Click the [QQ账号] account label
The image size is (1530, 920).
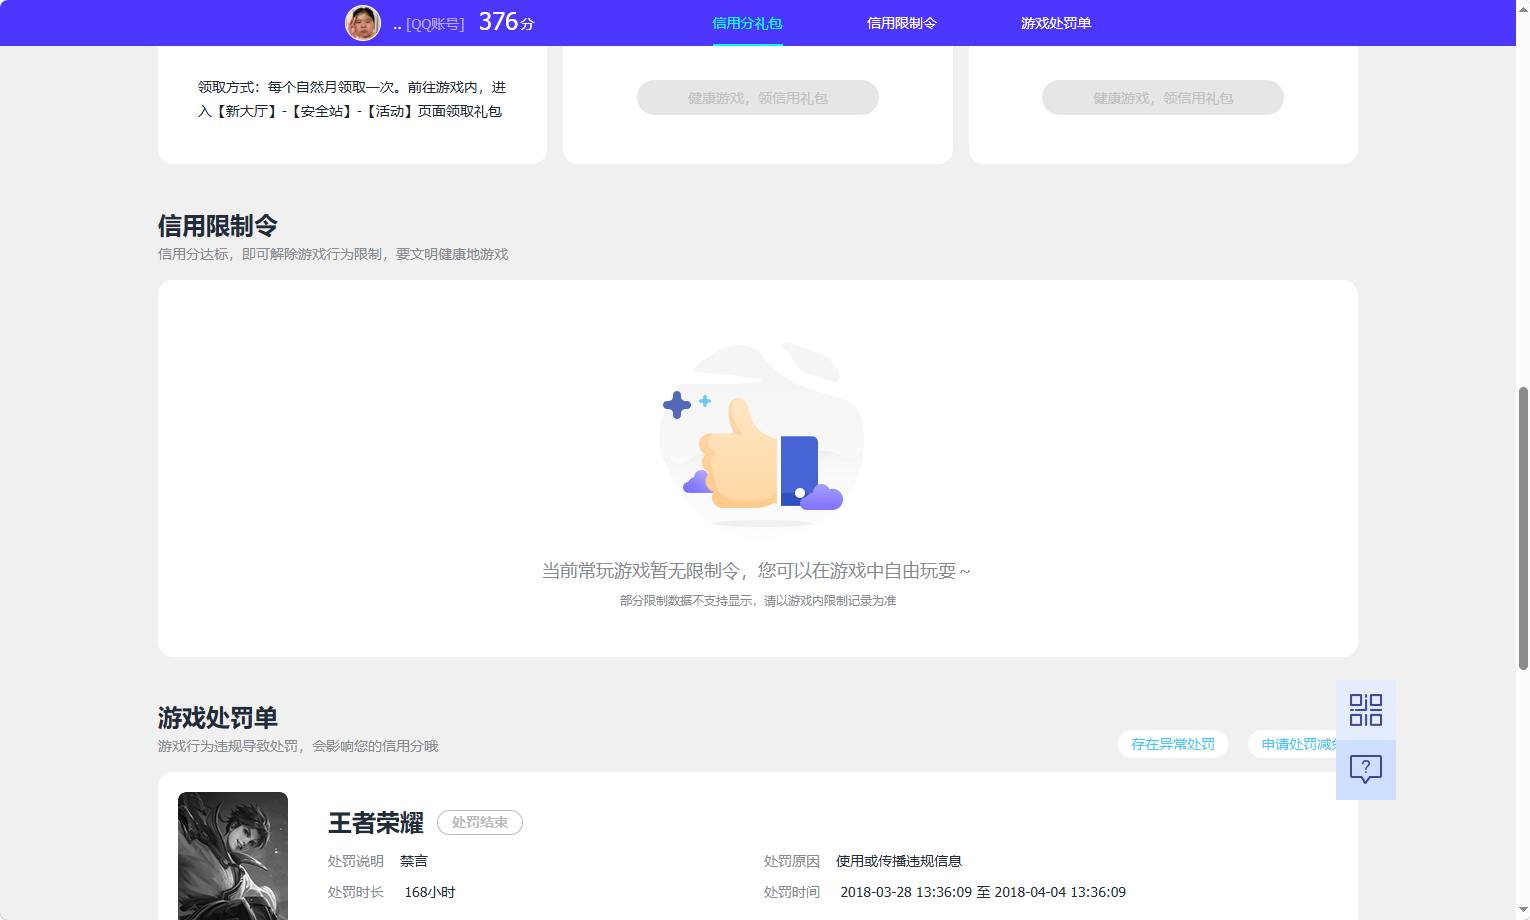pyautogui.click(x=435, y=24)
